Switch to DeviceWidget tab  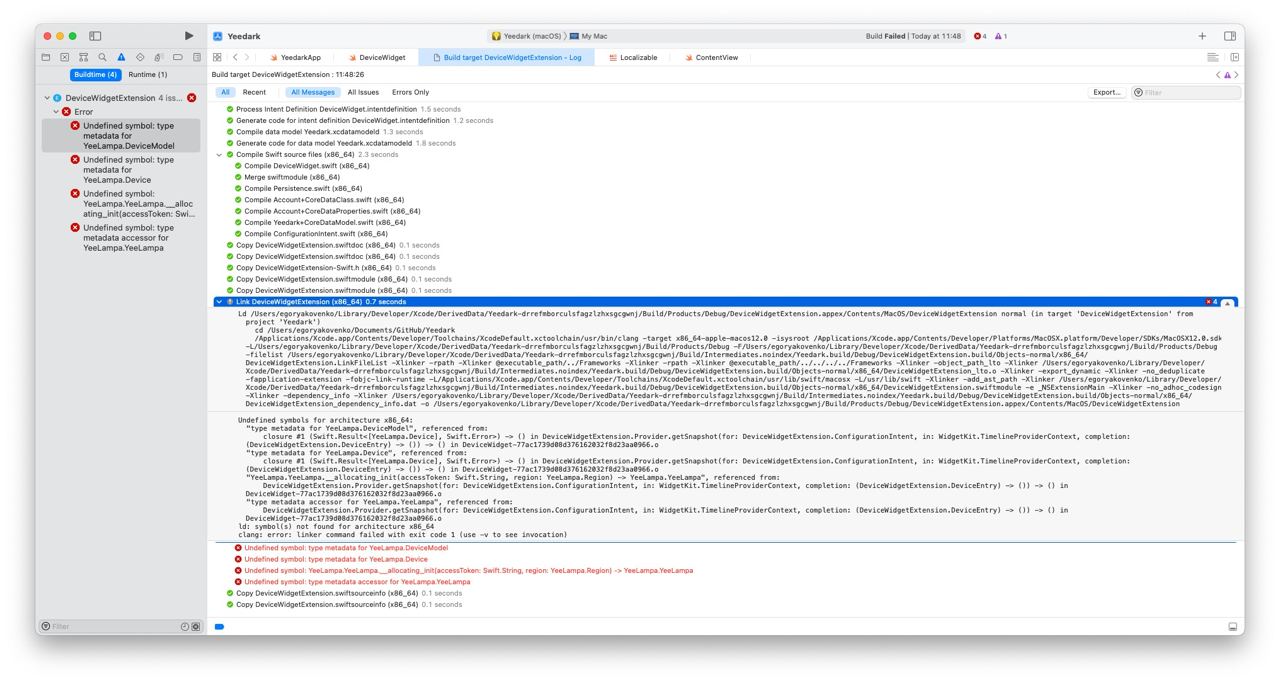coord(376,57)
